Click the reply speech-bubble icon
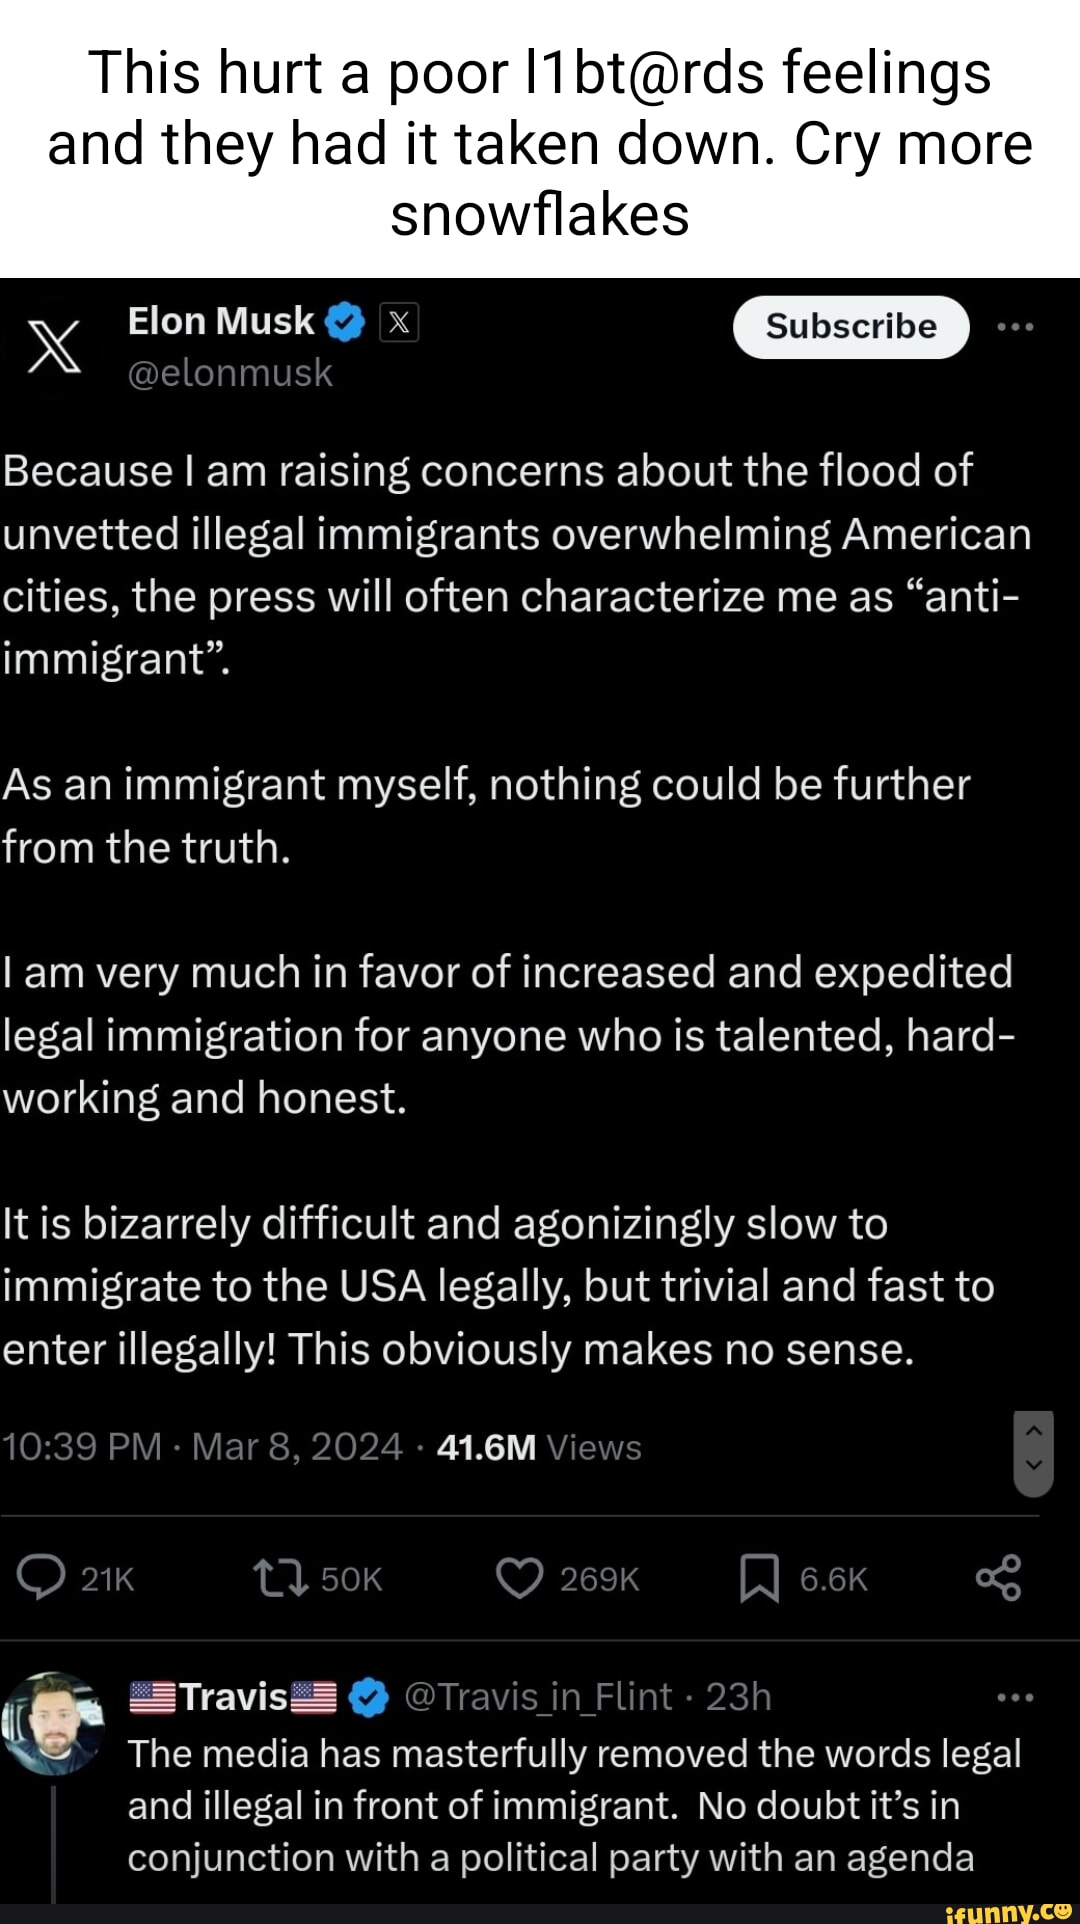Image resolution: width=1080 pixels, height=1924 pixels. click(41, 1578)
